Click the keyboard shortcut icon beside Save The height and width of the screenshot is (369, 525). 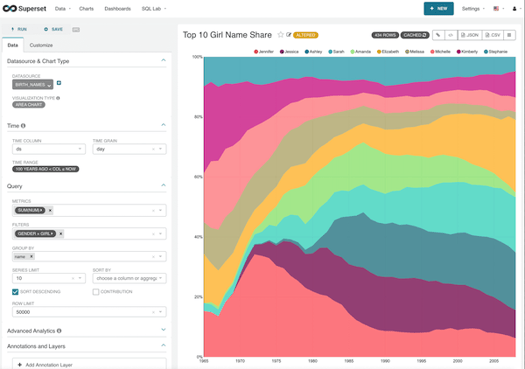click(76, 29)
